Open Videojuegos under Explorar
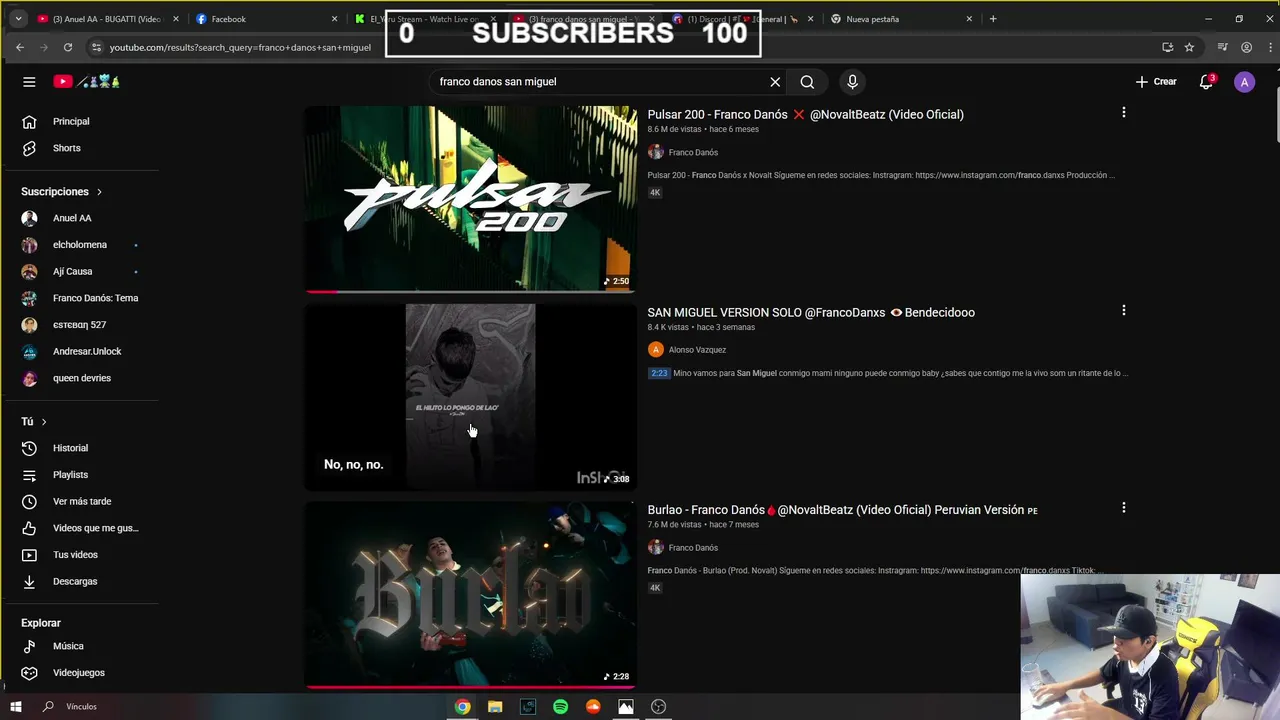 click(80, 673)
